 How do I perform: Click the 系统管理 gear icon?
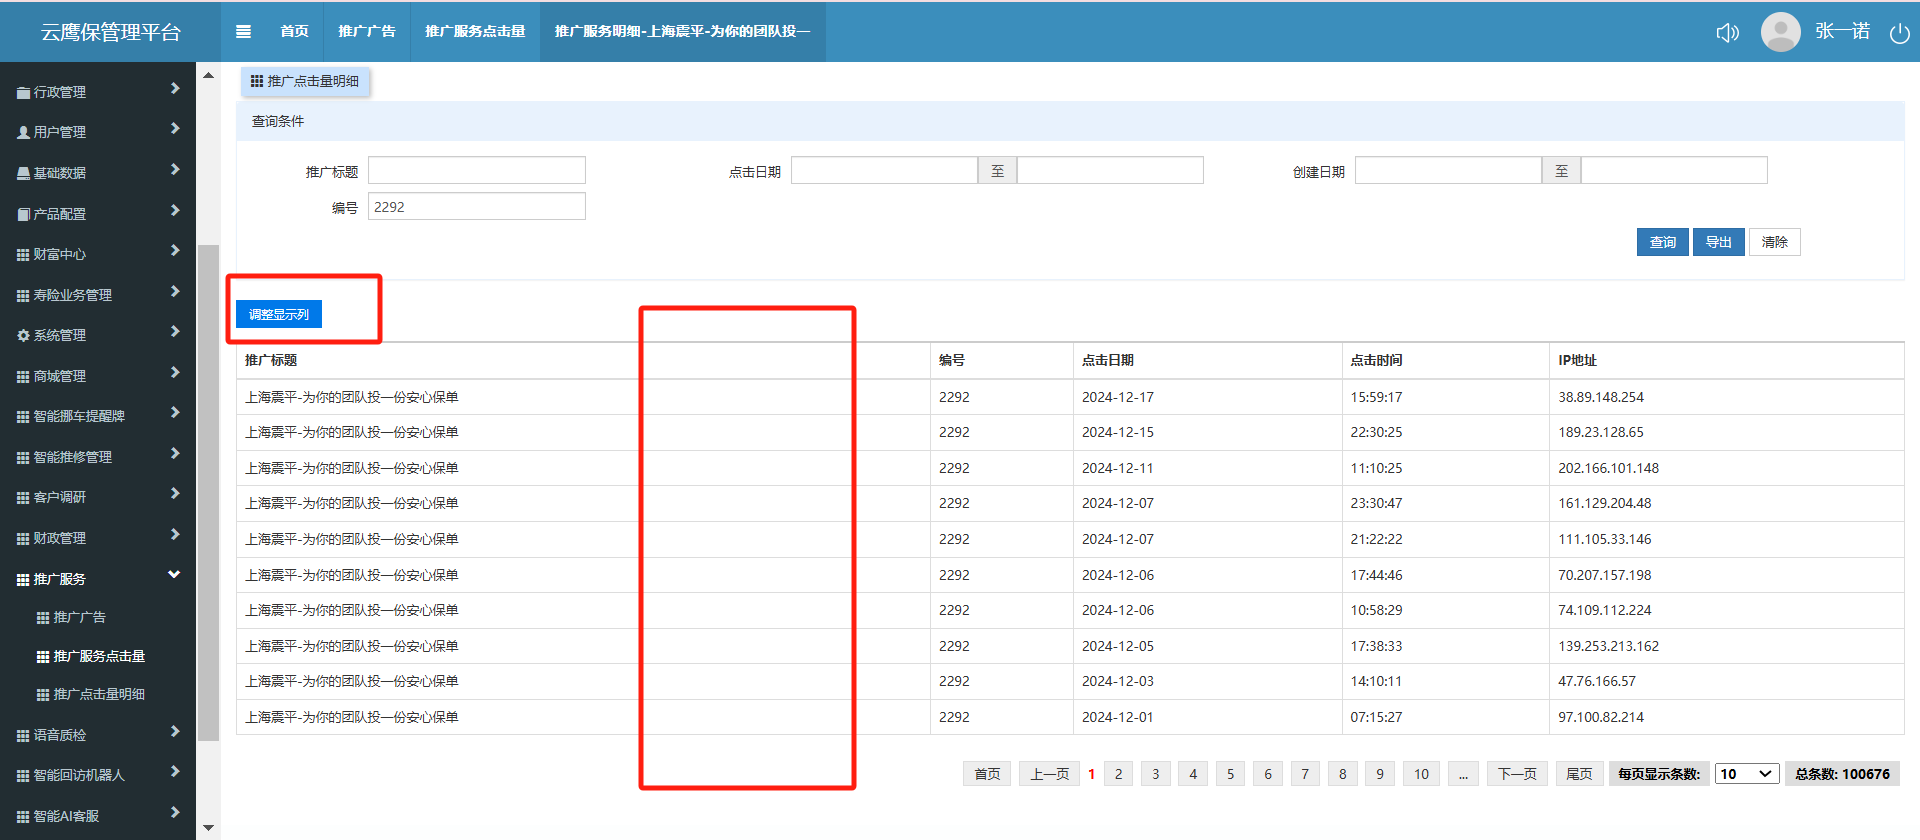pyautogui.click(x=23, y=336)
